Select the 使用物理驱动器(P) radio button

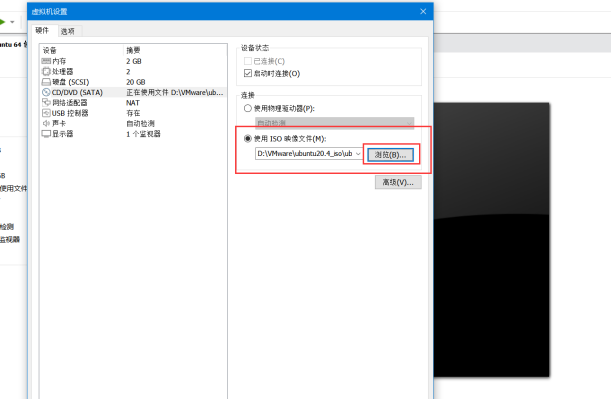[x=247, y=108]
